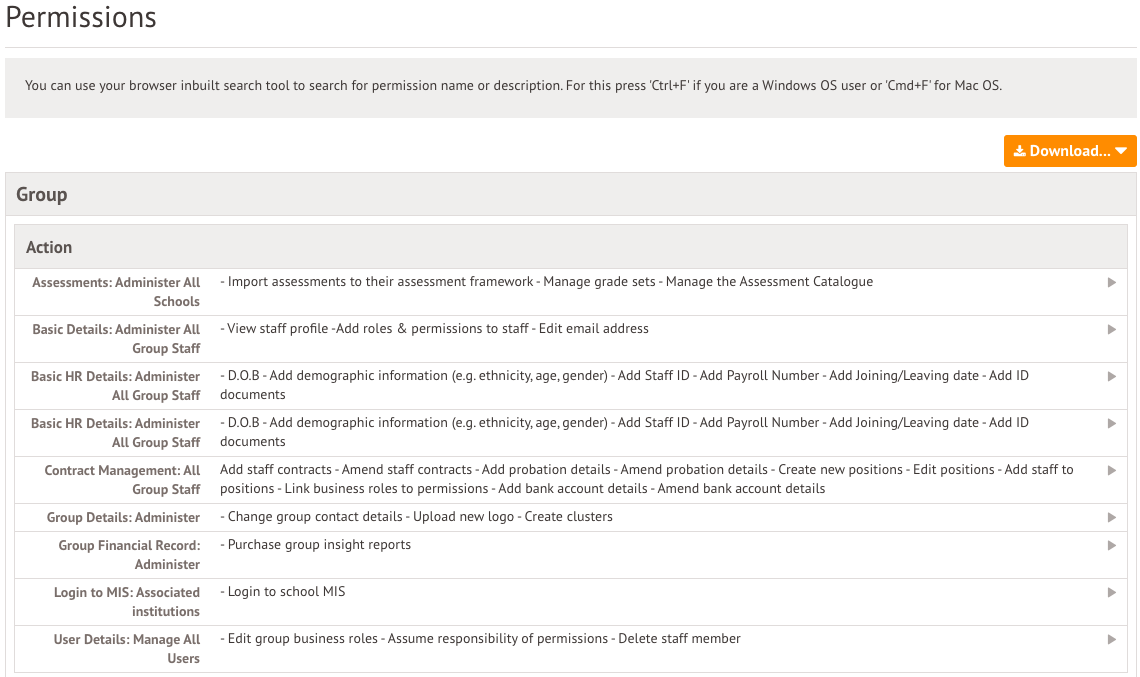Click the Download... button label
Viewport: 1140px width, 677px height.
click(1069, 151)
